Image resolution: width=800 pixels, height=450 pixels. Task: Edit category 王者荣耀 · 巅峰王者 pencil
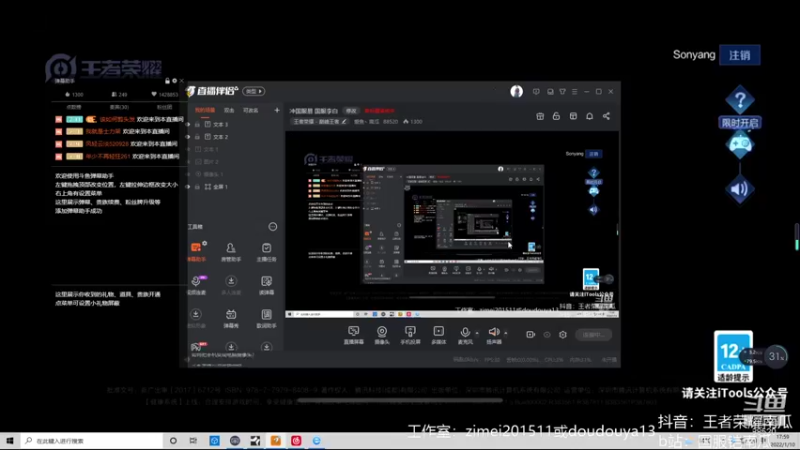point(344,122)
